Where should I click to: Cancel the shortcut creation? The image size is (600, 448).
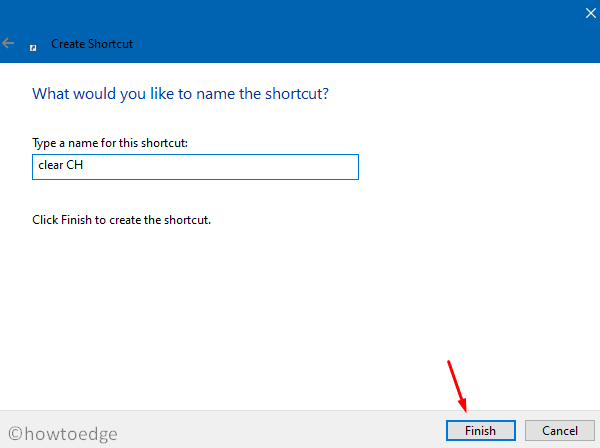[559, 431]
